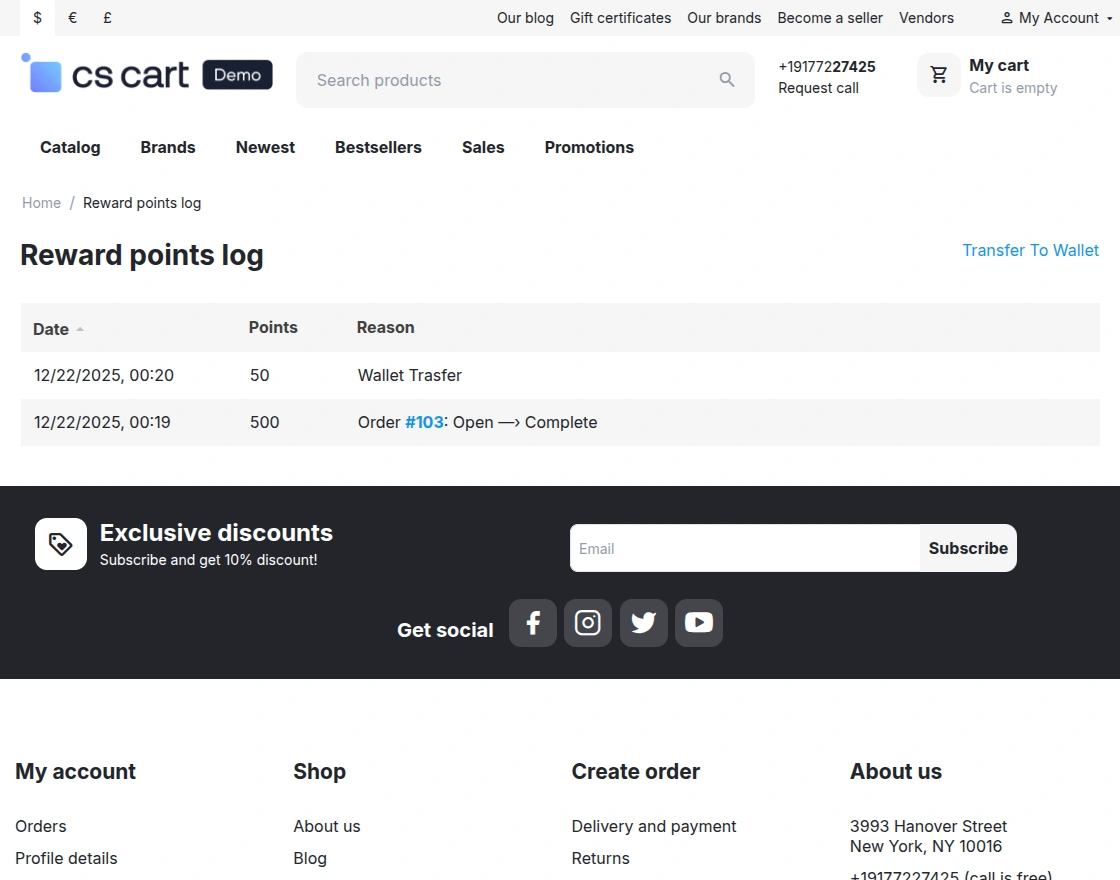The image size is (1120, 880).
Task: Click the Request call link
Action: point(818,88)
